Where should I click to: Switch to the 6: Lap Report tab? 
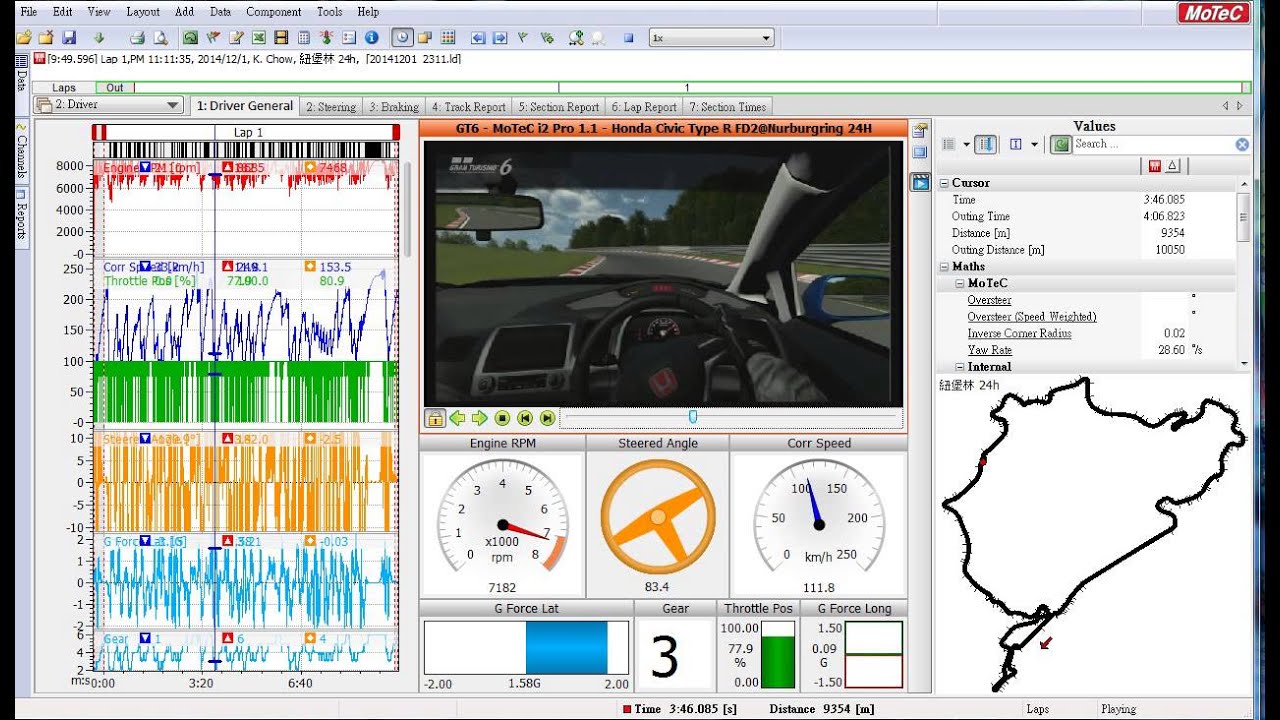click(x=643, y=107)
